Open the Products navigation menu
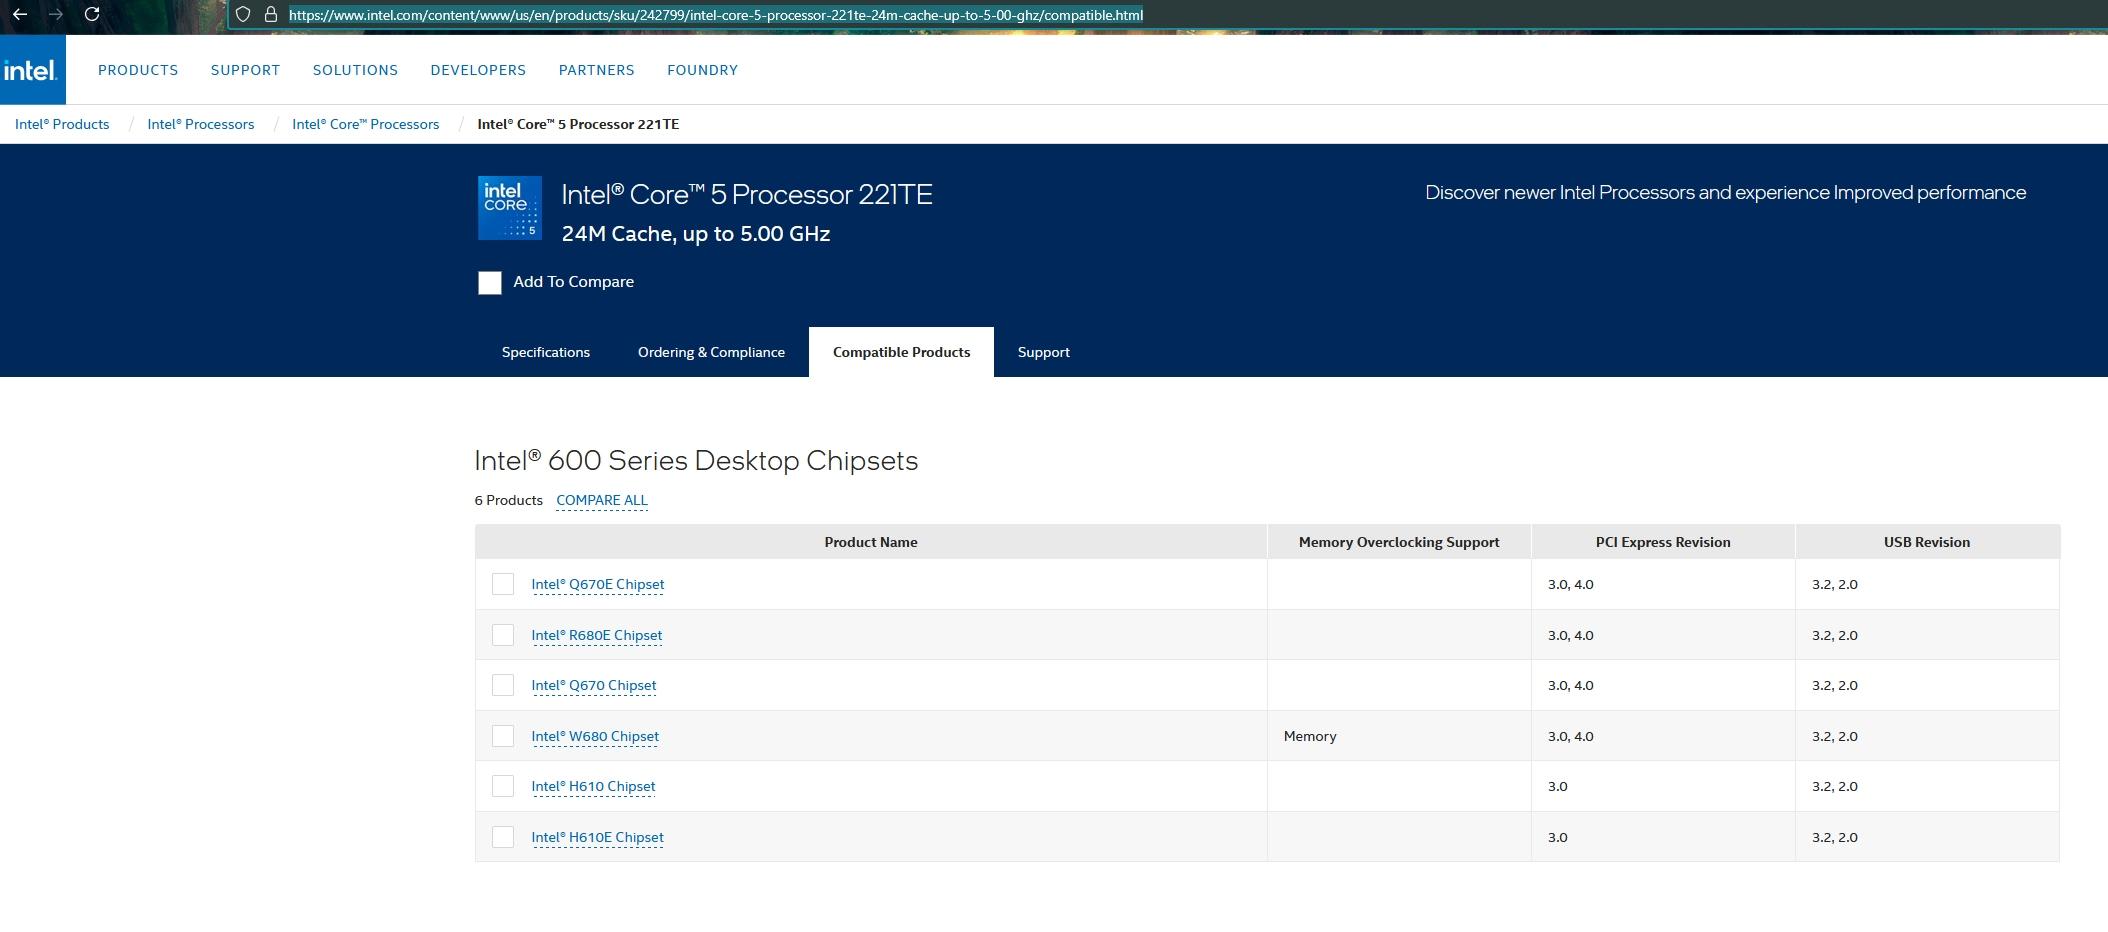This screenshot has width=2108, height=932. coord(138,70)
